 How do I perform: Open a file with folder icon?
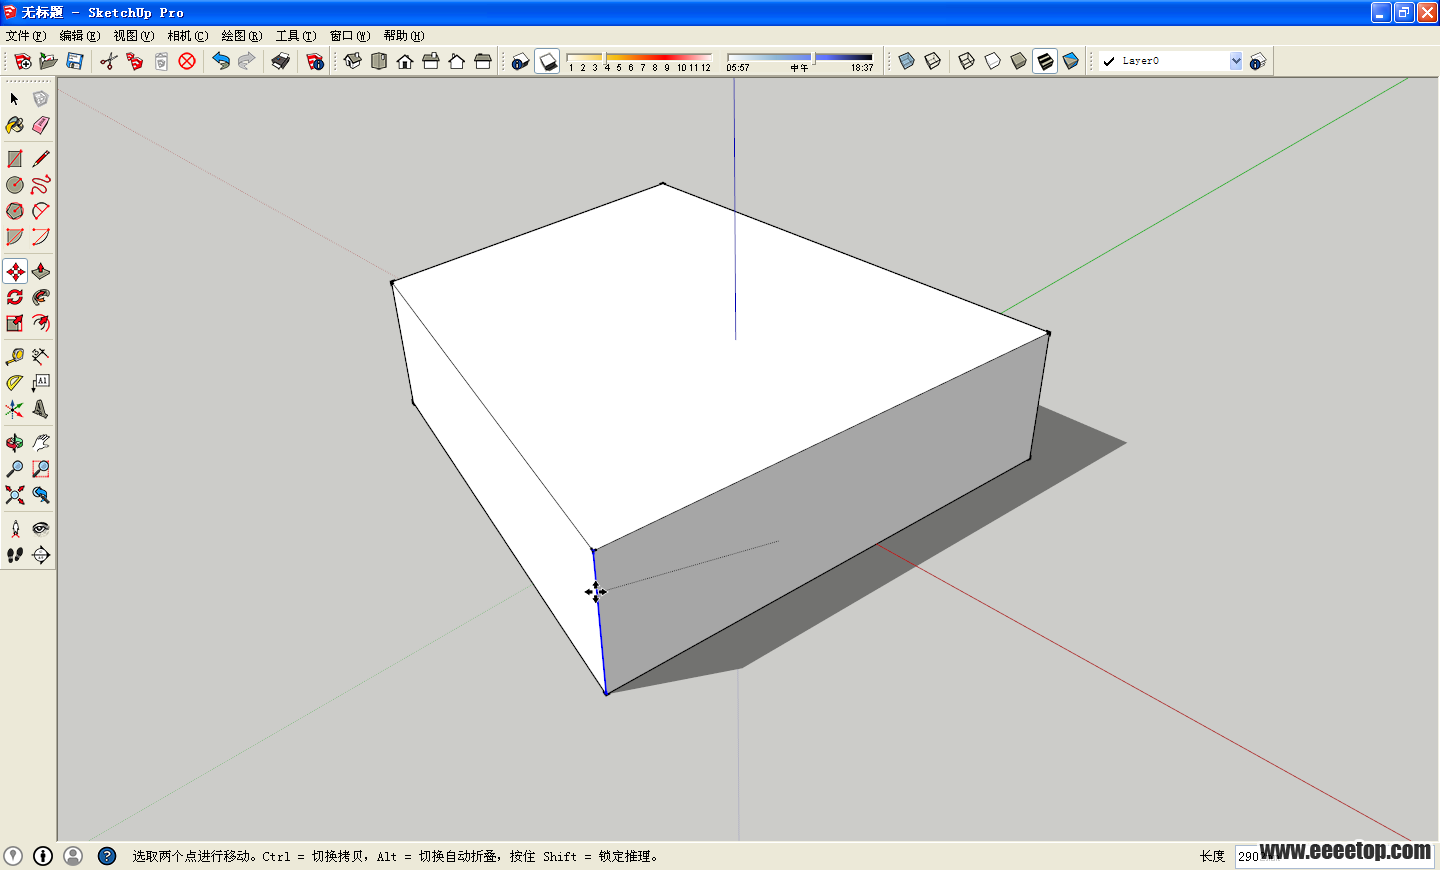(x=48, y=61)
